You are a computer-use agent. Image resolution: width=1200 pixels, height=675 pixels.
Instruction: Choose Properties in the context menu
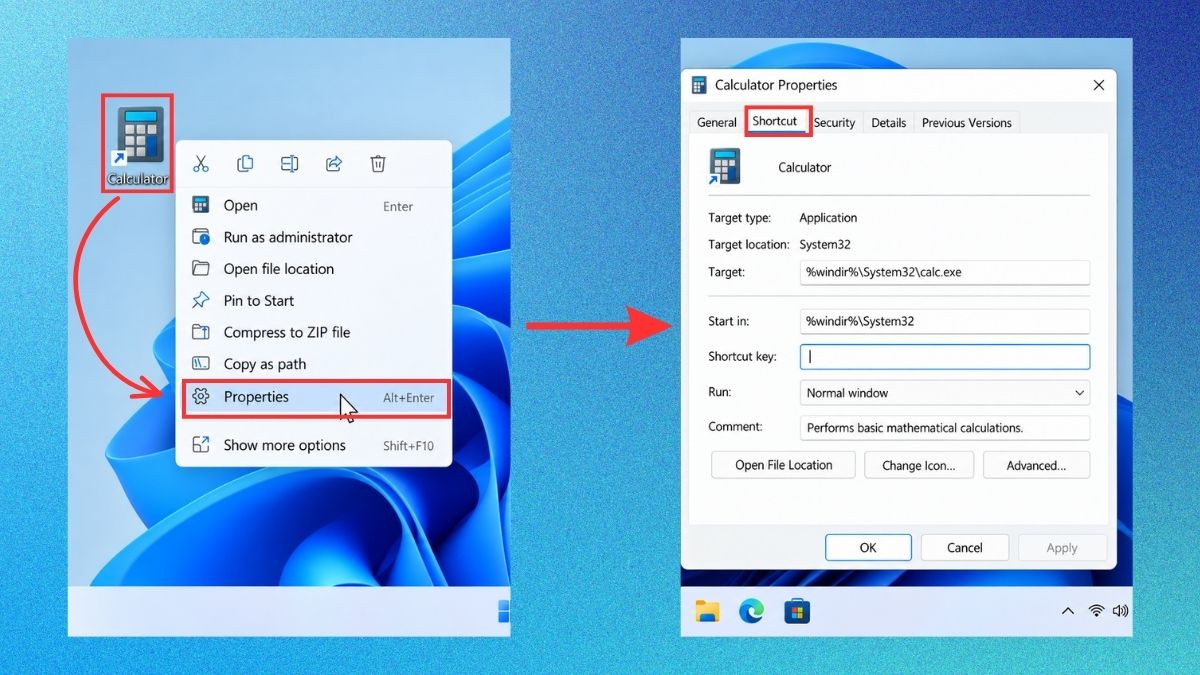click(315, 397)
